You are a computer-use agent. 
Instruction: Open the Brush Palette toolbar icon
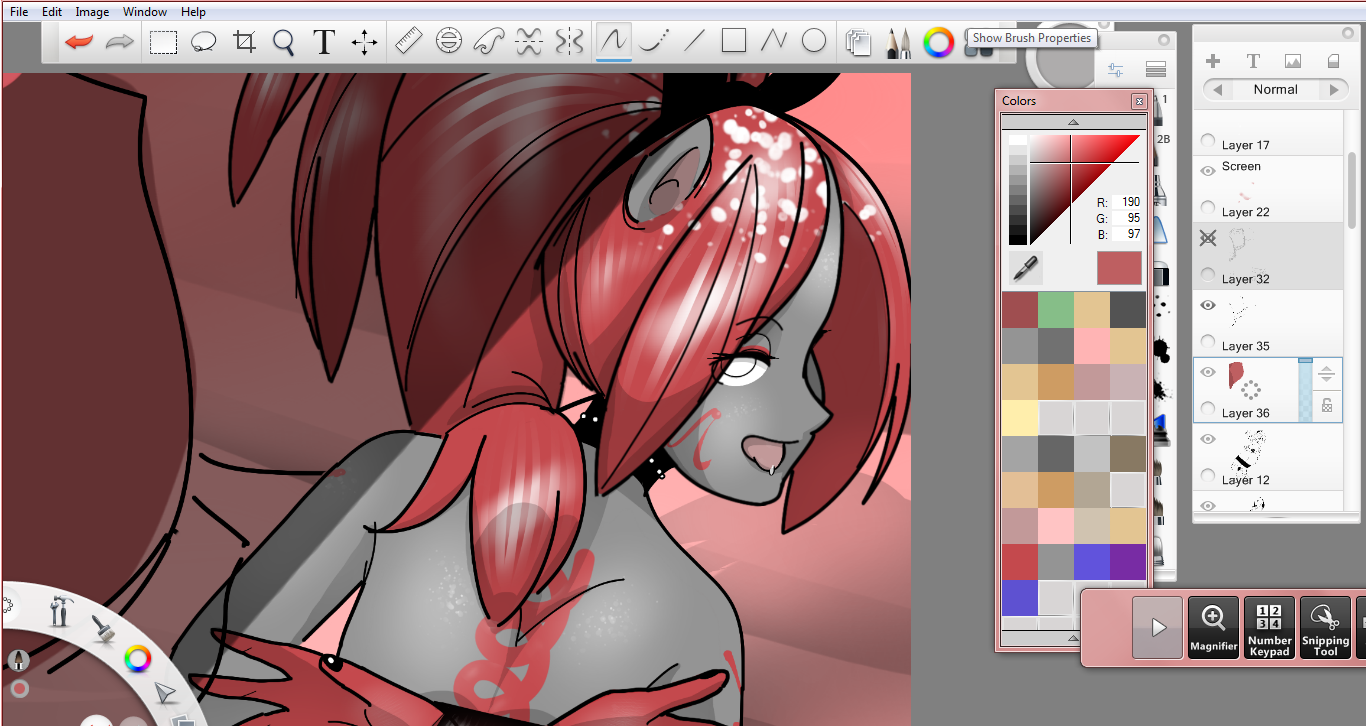tap(898, 42)
